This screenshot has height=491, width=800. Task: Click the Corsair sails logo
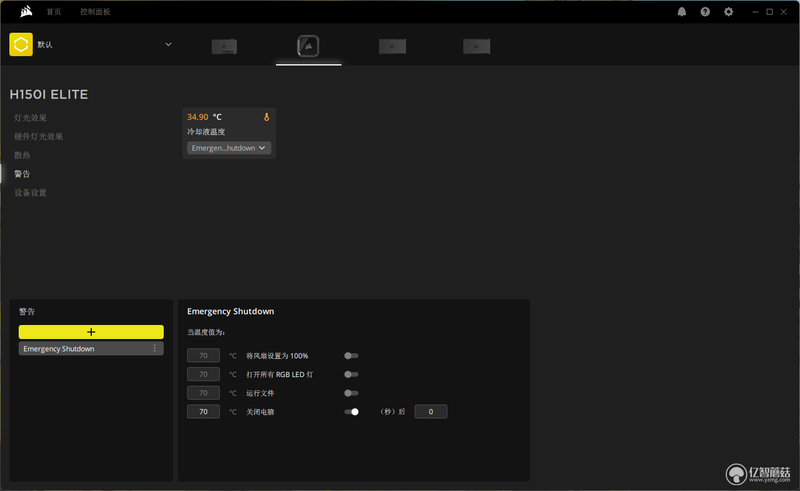(x=26, y=11)
